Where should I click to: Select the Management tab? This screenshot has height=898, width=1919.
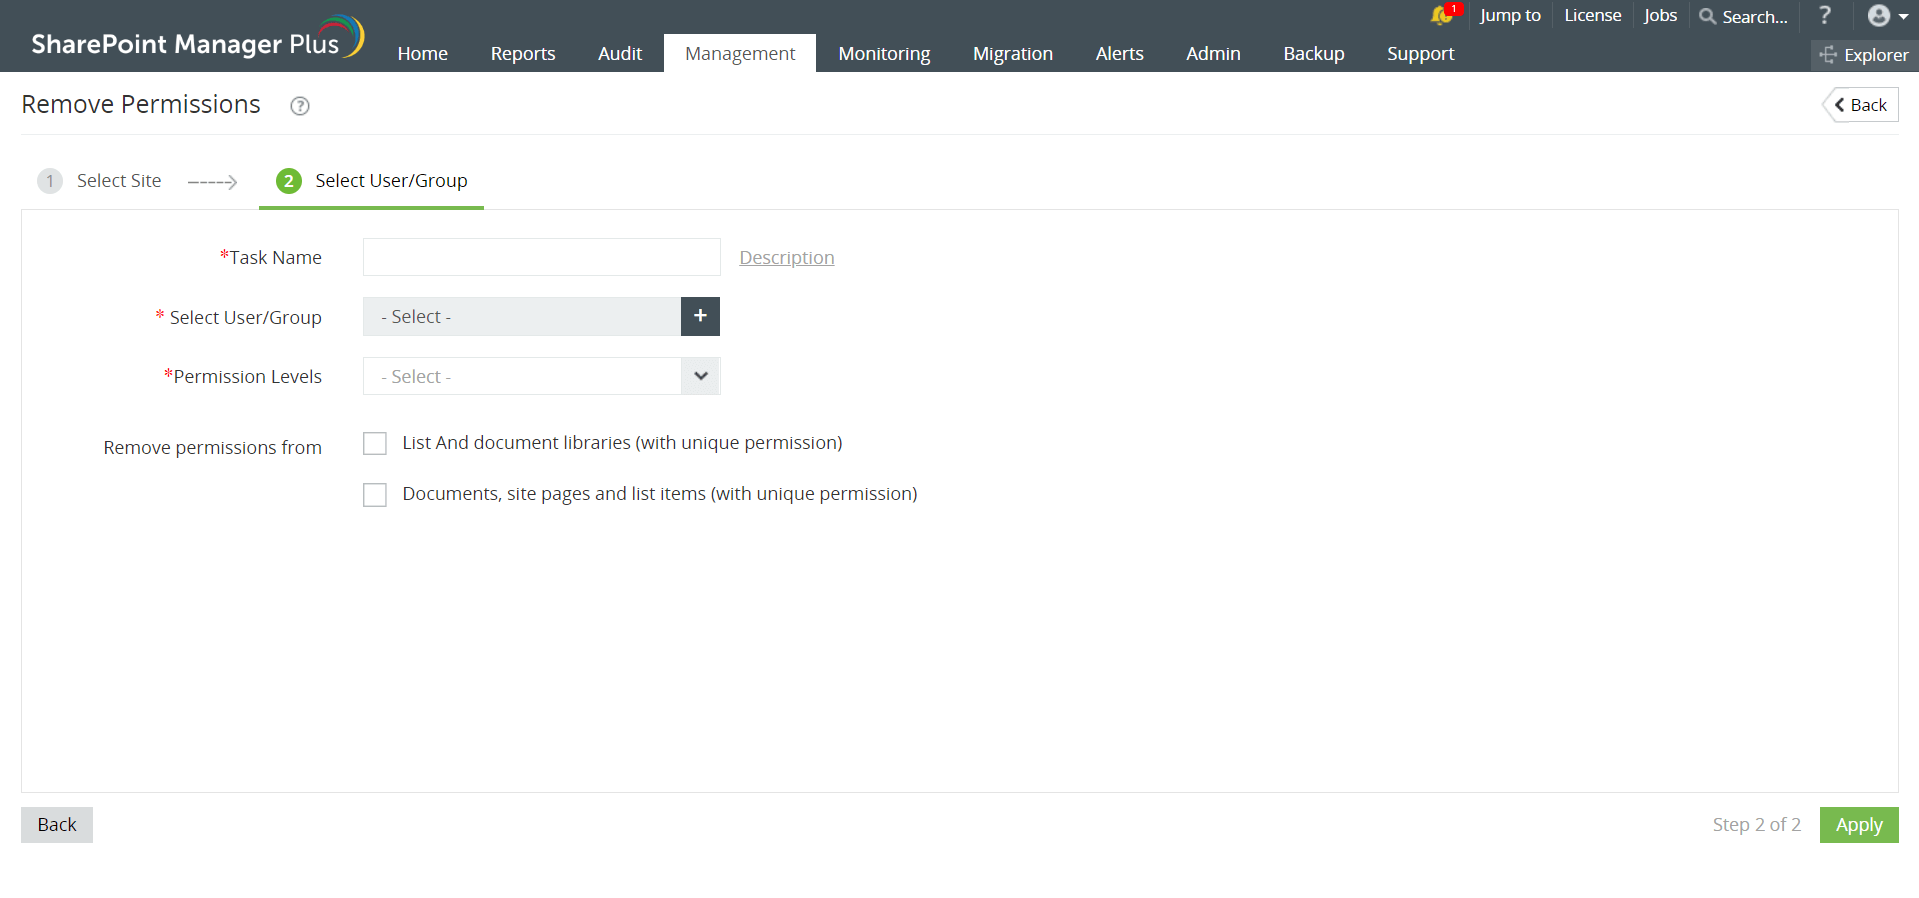tap(740, 54)
